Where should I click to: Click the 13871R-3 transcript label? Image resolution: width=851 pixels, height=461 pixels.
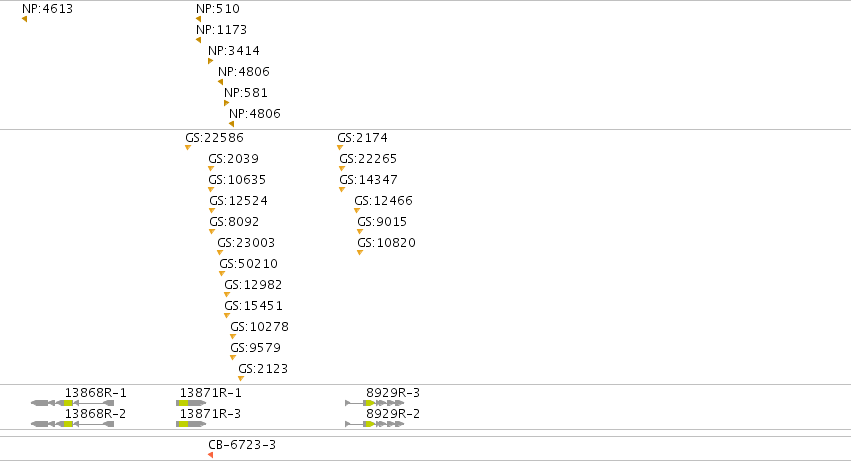(x=211, y=414)
